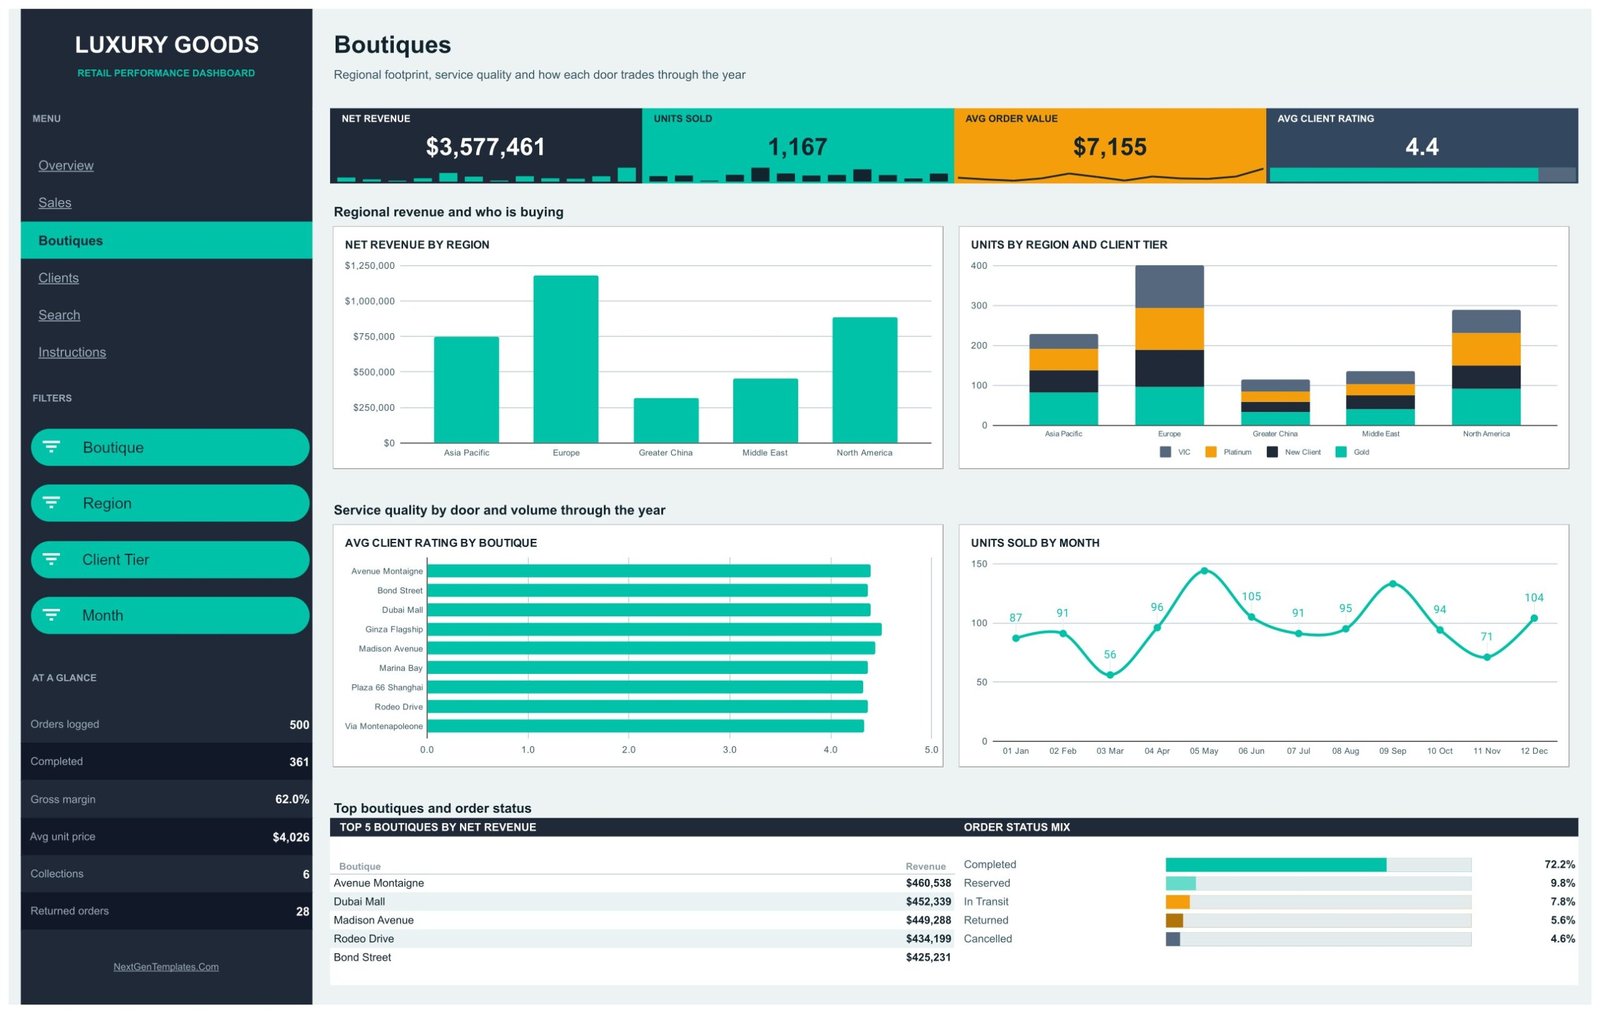Click the Orders logged value 500
Viewport: 1600px width, 1014px height.
(x=299, y=724)
